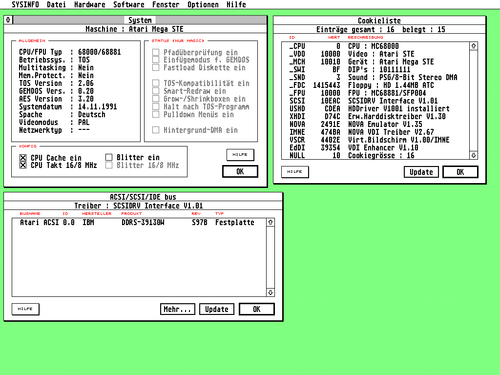Click Hilfe button in ACSI/SCSI/IDE bus window

(x=25, y=309)
